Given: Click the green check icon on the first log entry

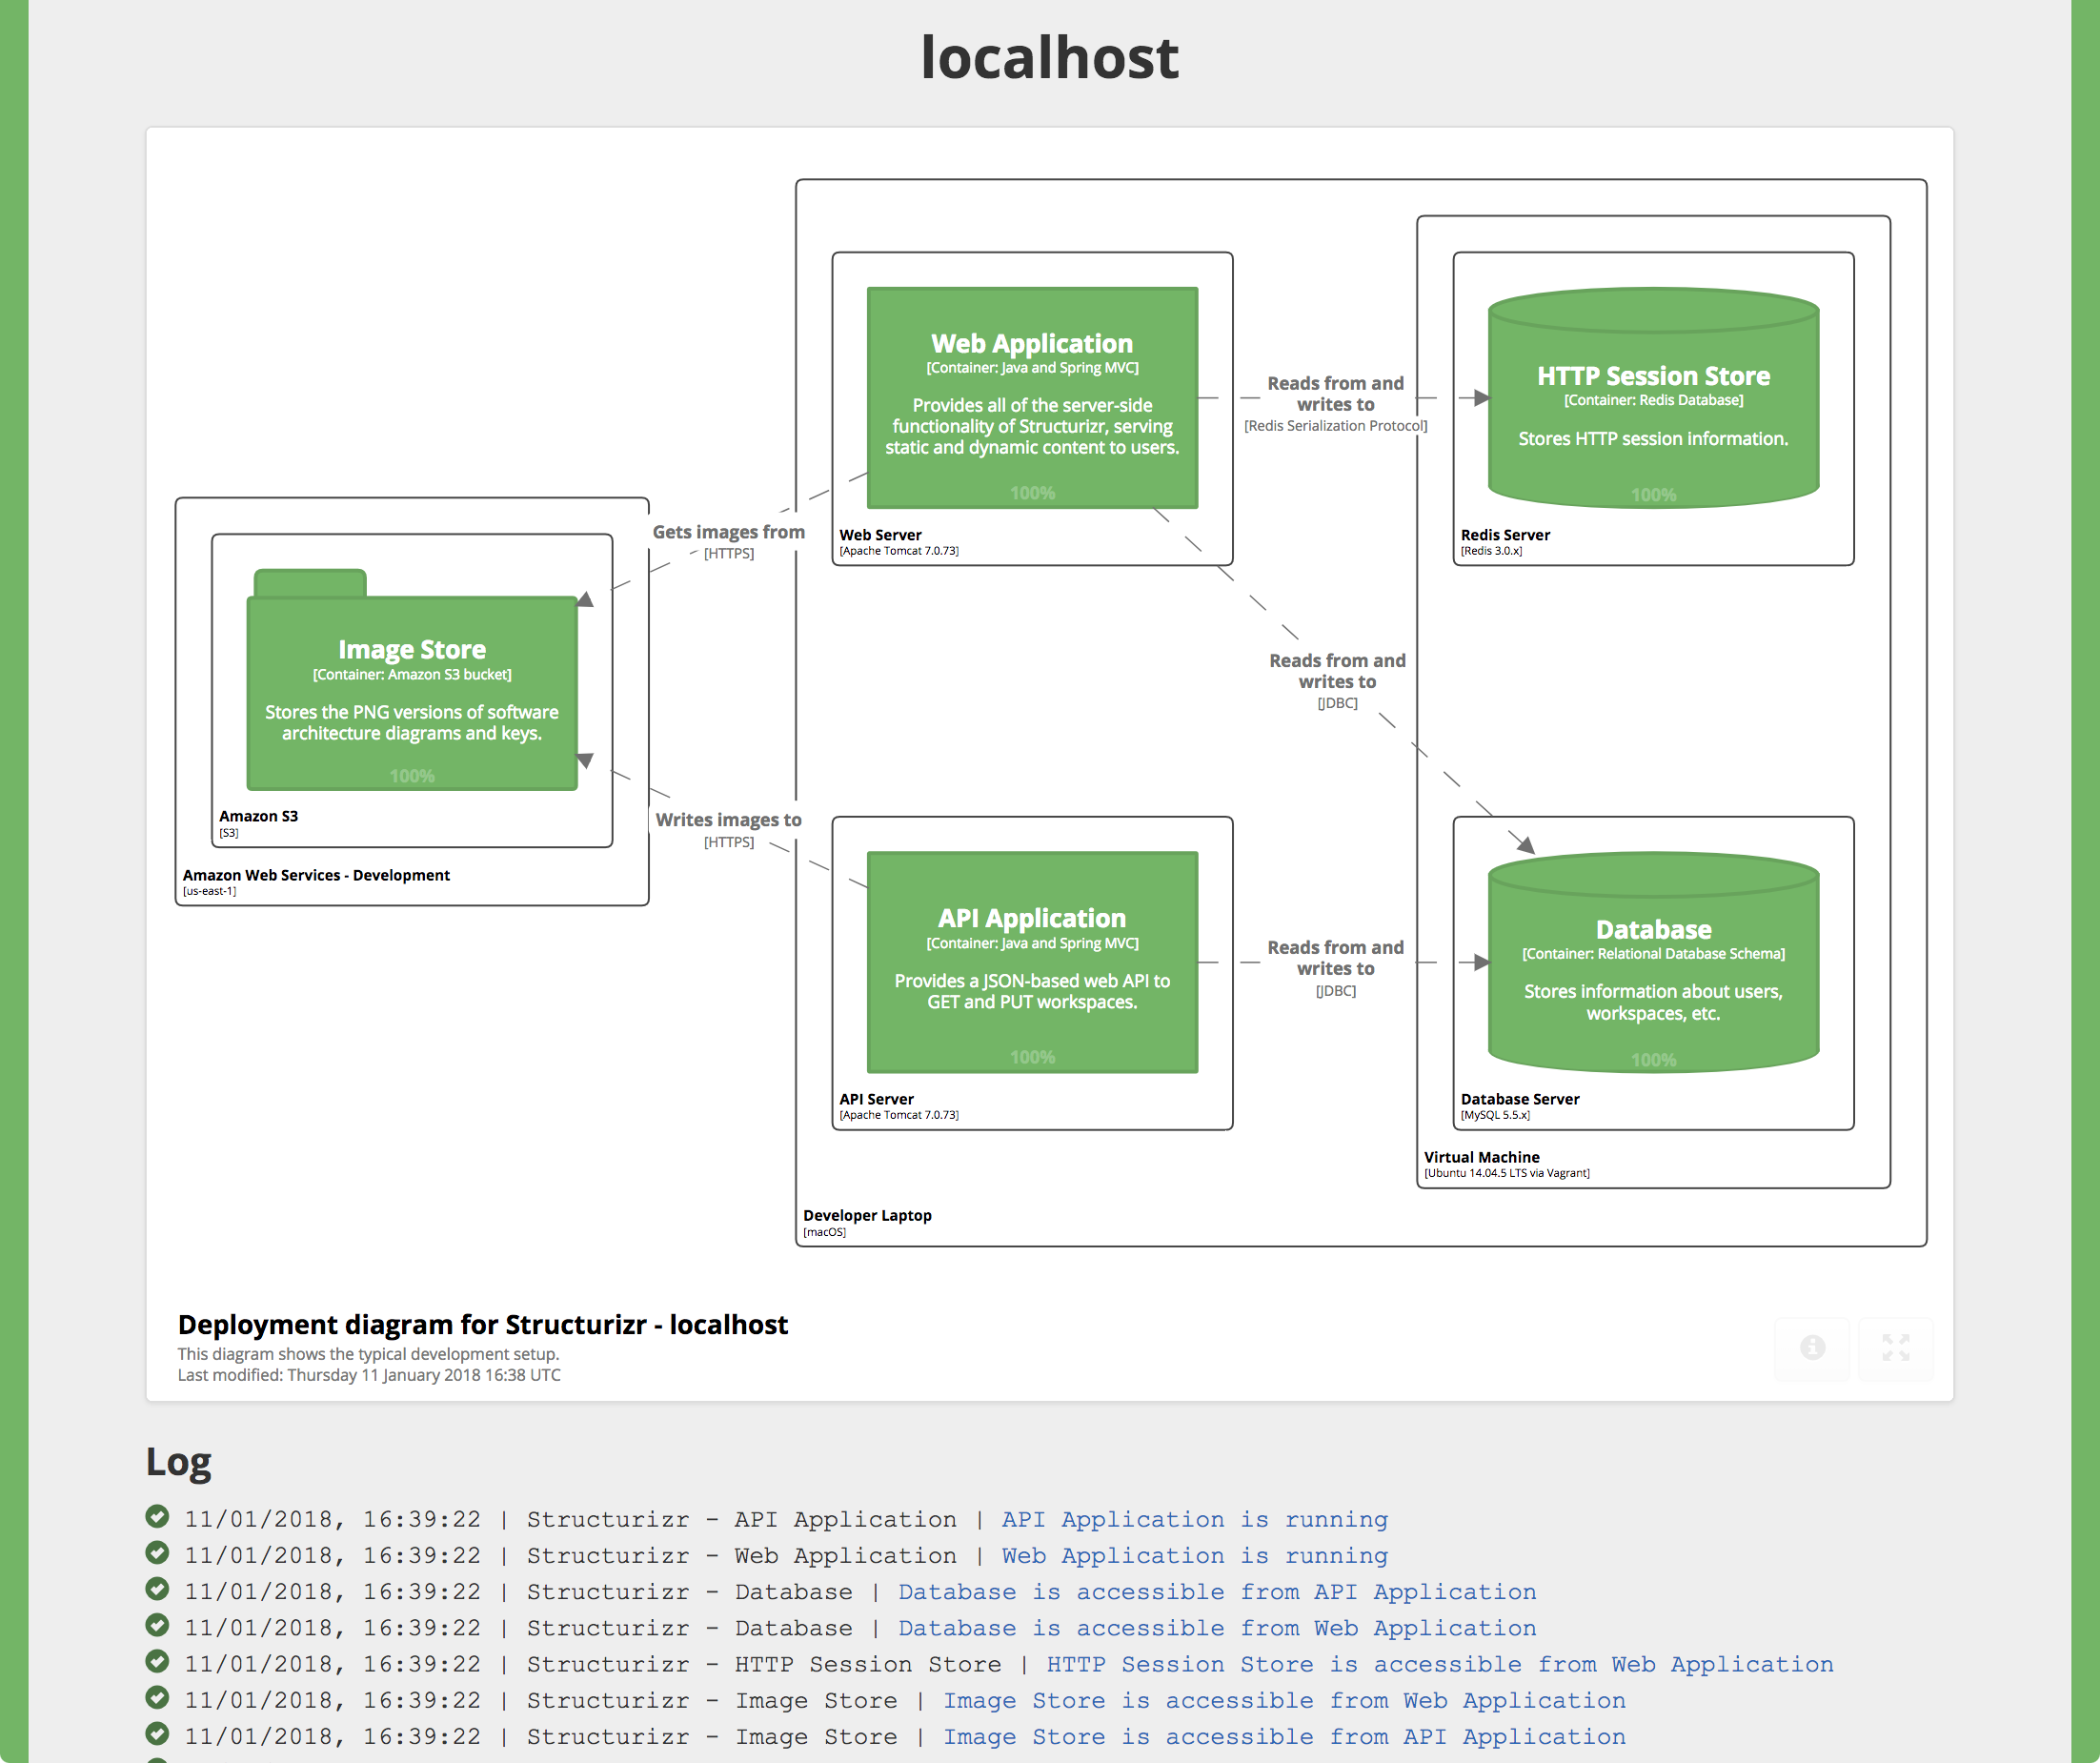Looking at the screenshot, I should (157, 1518).
